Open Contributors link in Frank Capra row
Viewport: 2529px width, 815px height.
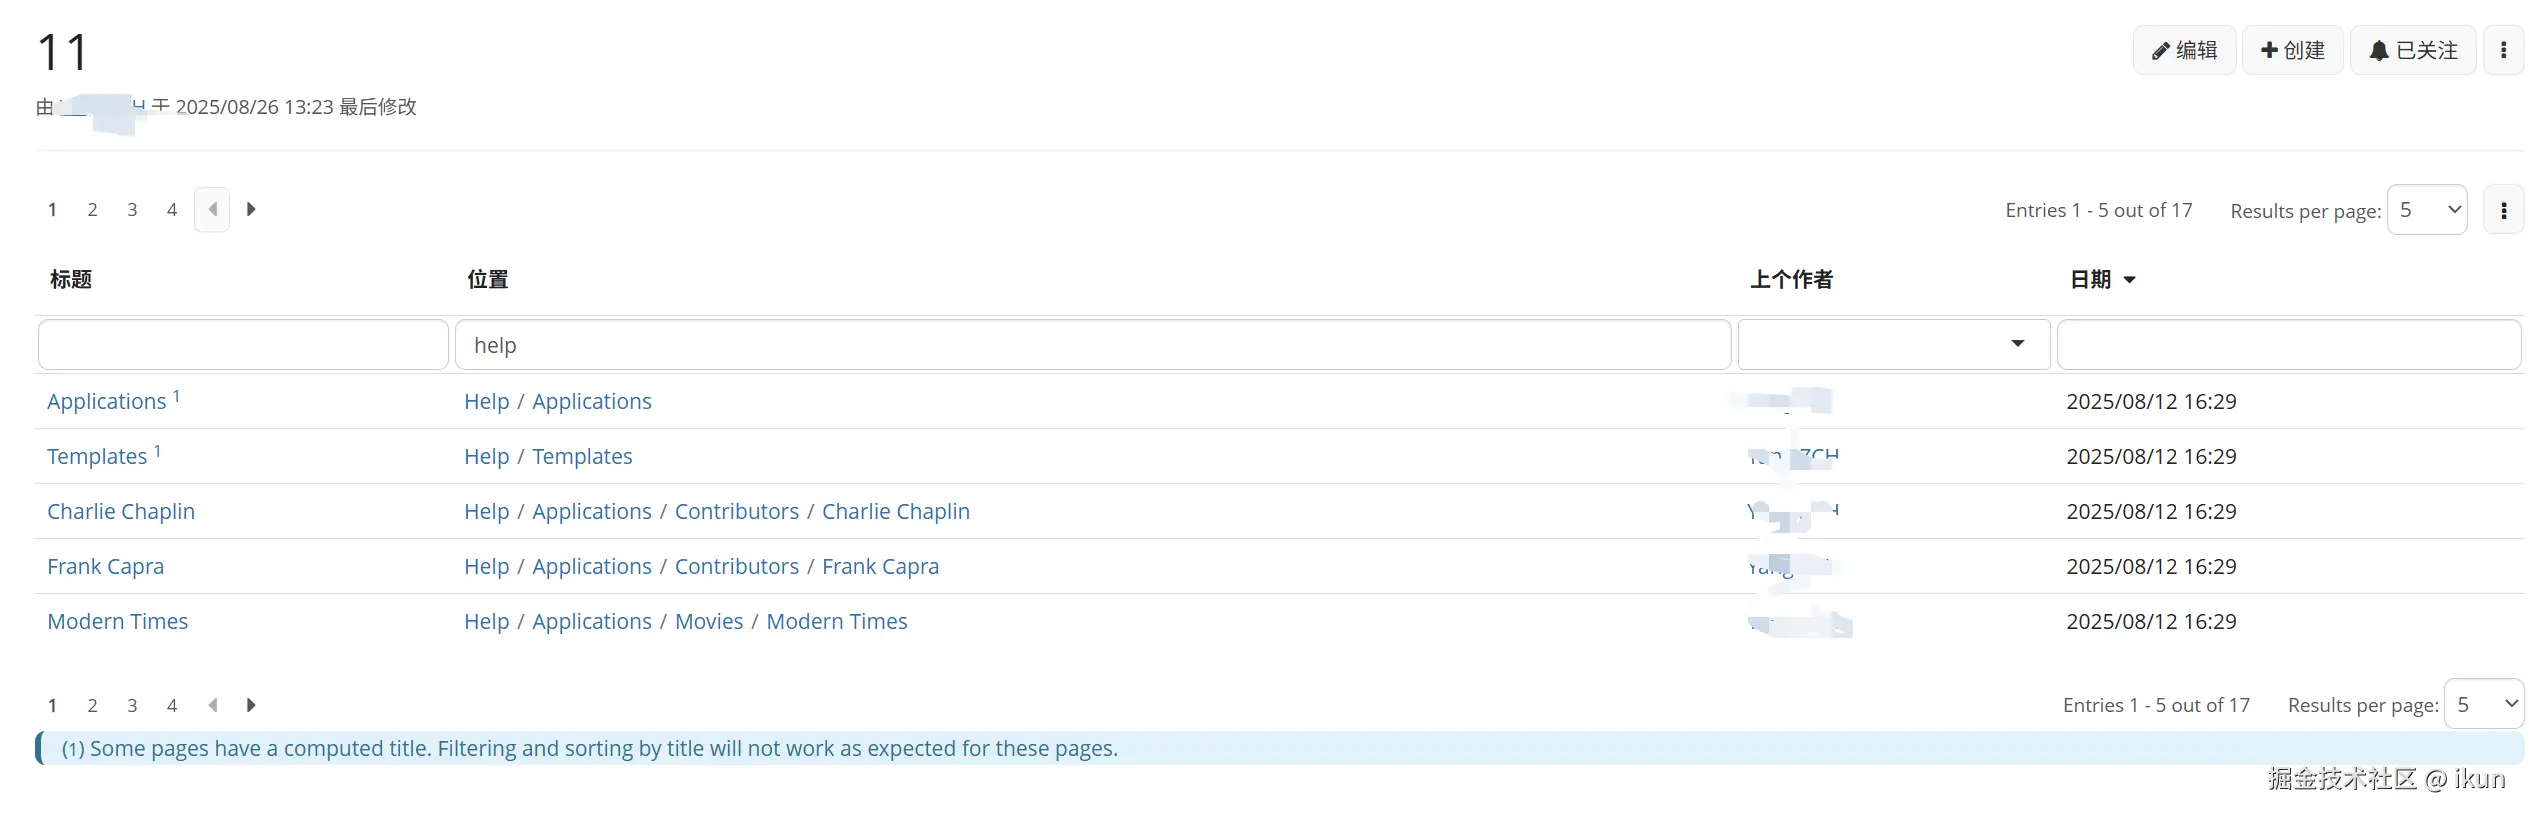tap(736, 566)
